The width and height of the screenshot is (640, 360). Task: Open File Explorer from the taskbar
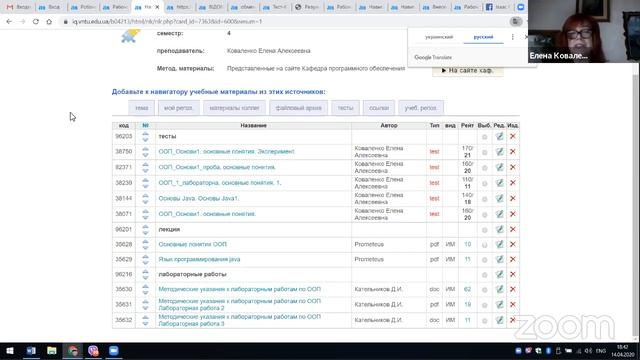(x=52, y=351)
